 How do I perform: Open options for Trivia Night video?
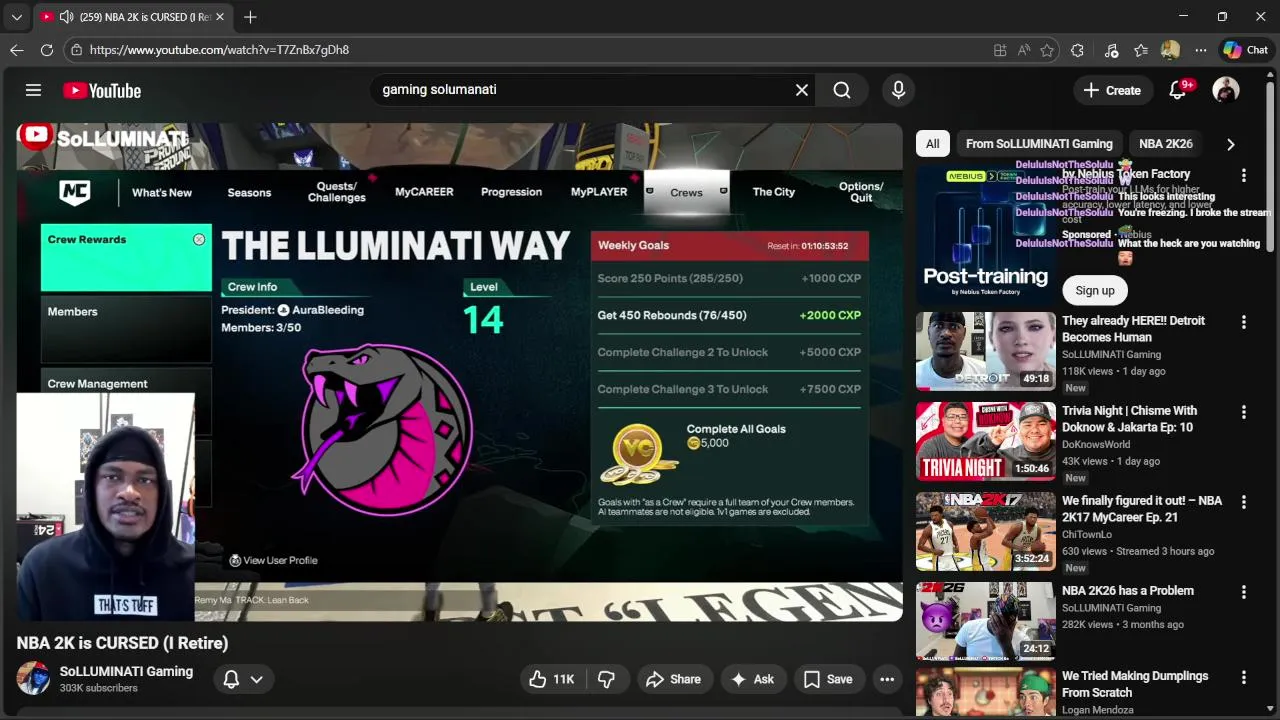tap(1244, 412)
